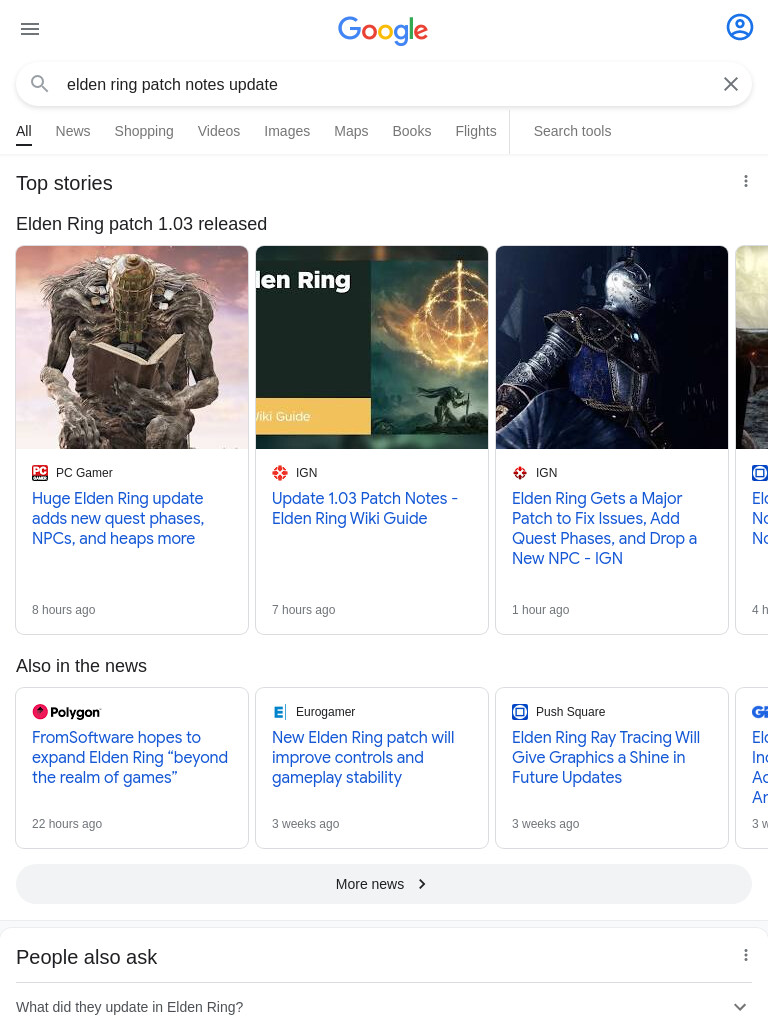Screen dimensions: 768x1024
Task: Open 'Elden Ring Ray Tracing' article
Action: pyautogui.click(x=606, y=758)
